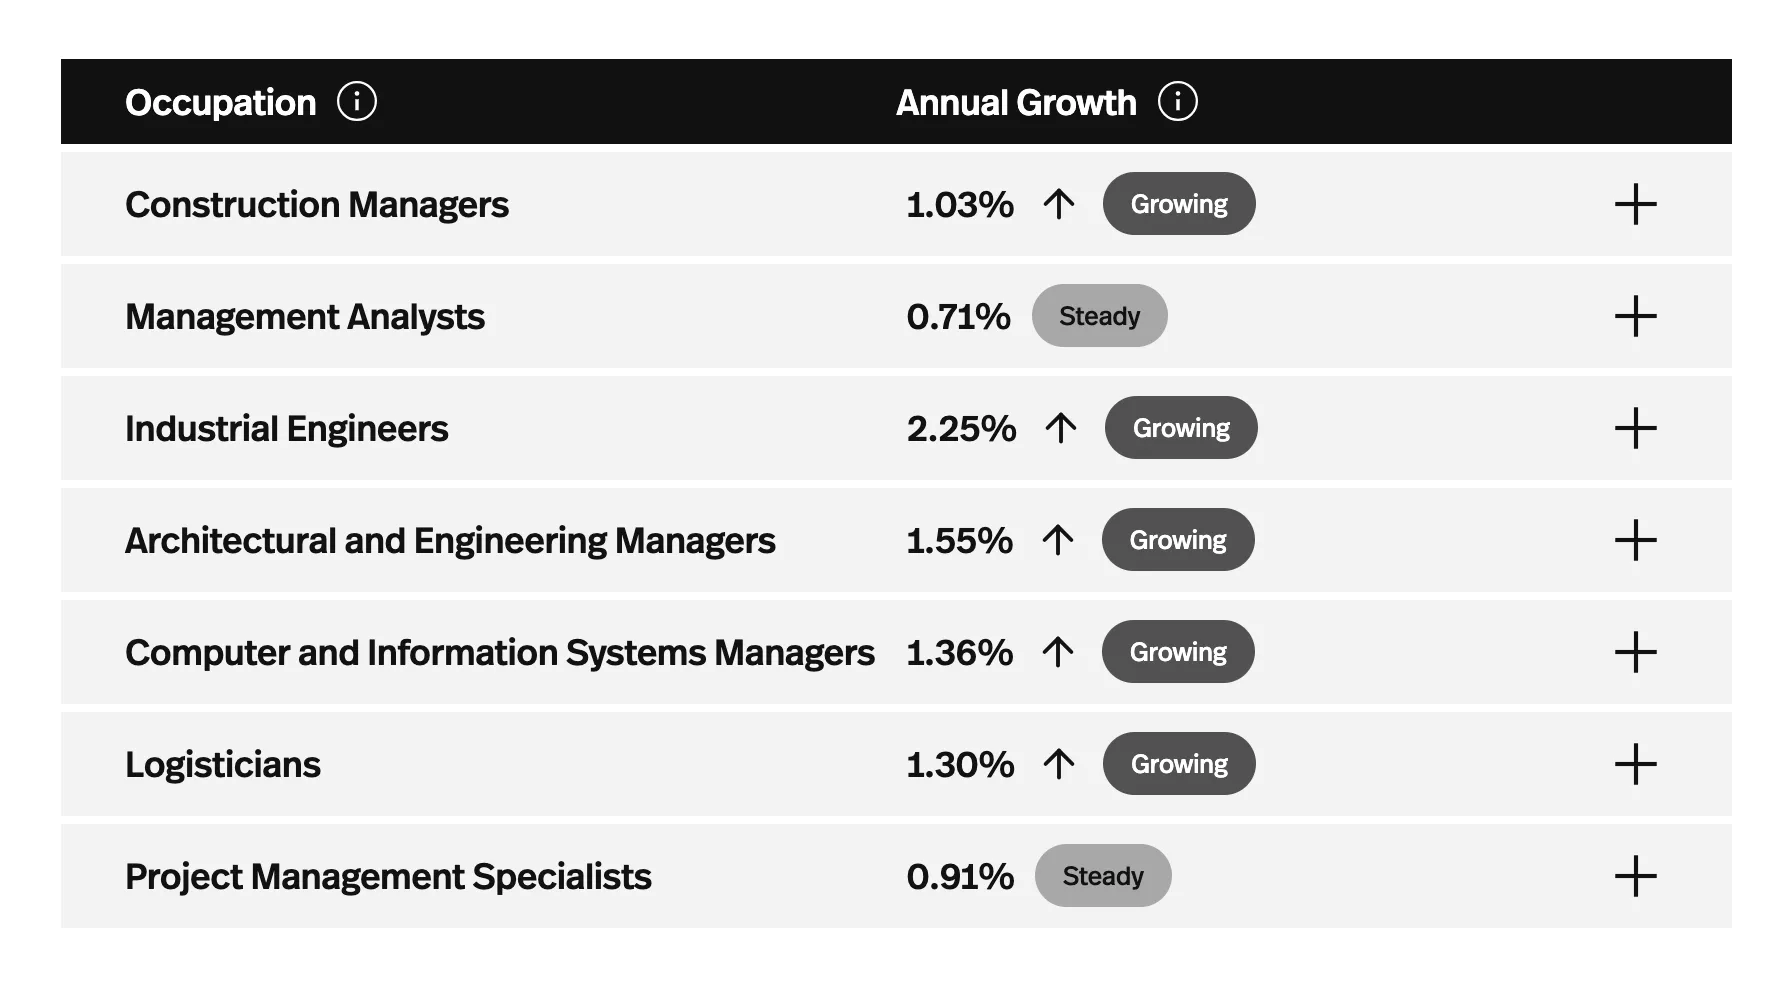Click the info icon beside Occupation
The image size is (1780, 990).
(357, 102)
